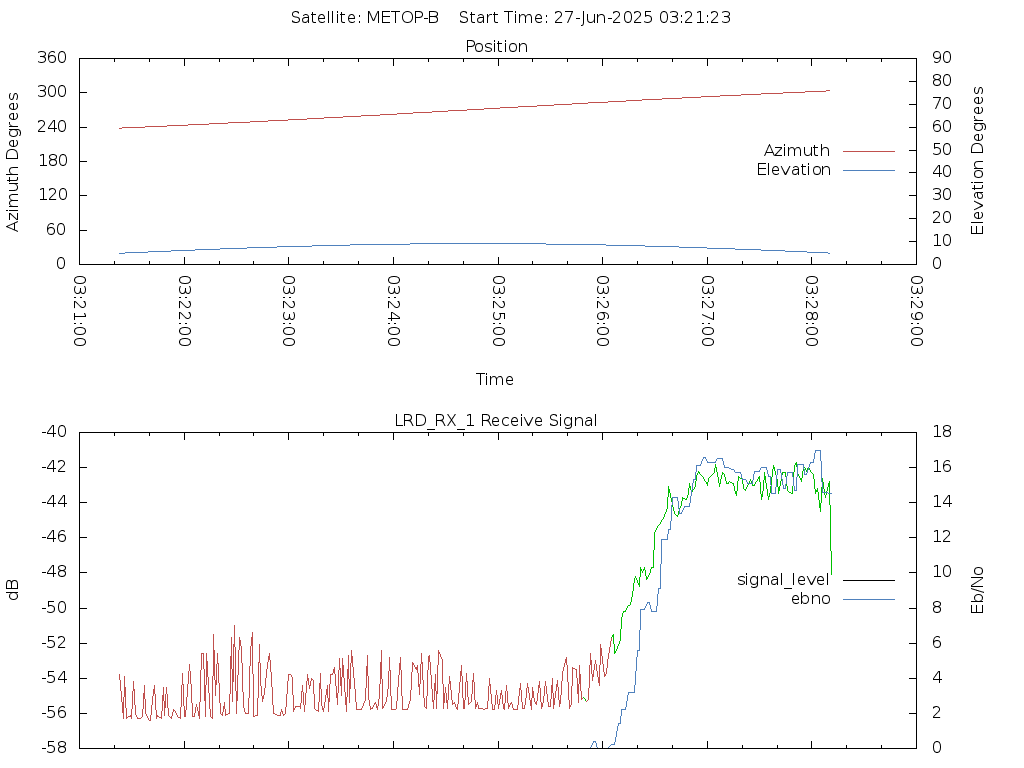Click the "dB" axis label
The height and width of the screenshot is (768, 1024).
(12, 590)
